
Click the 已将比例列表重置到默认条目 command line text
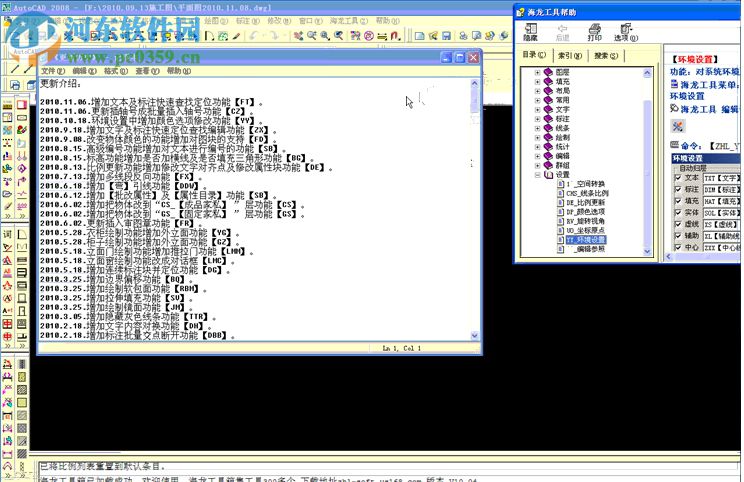tap(102, 466)
